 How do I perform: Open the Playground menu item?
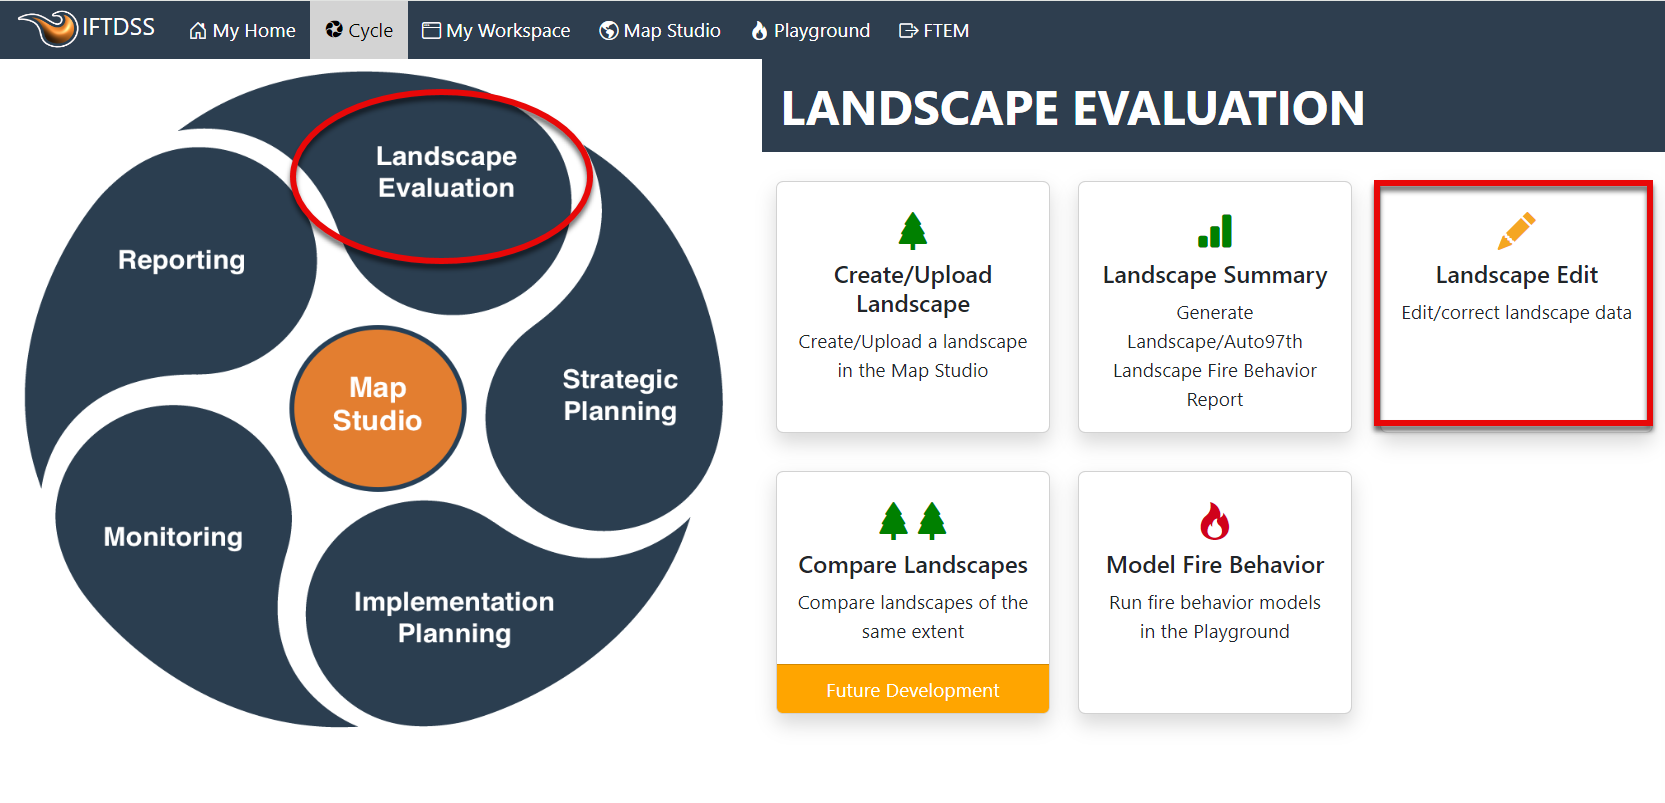point(810,30)
